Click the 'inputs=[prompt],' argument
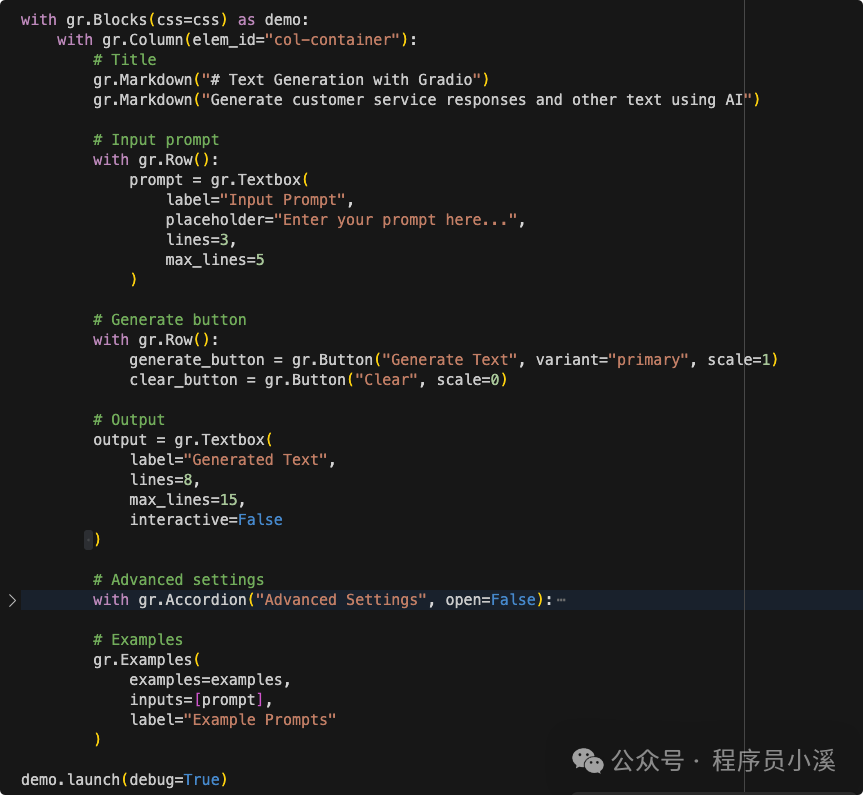 click(201, 700)
